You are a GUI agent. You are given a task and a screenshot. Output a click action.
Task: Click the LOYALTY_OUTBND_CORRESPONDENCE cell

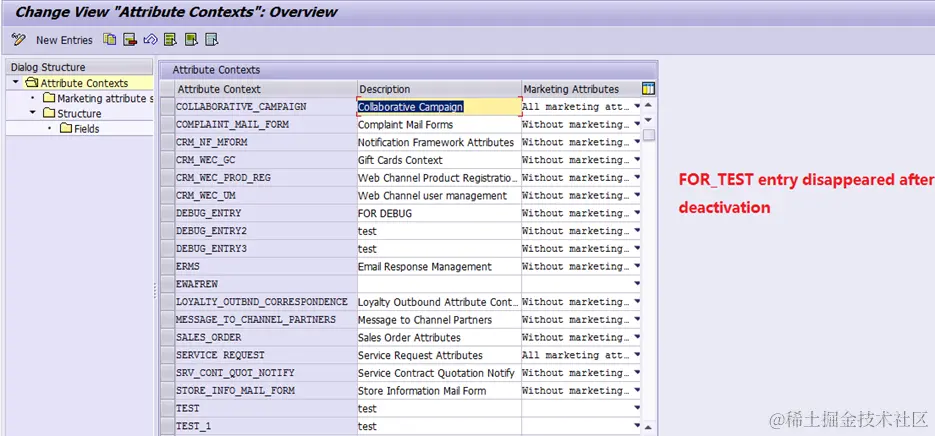tap(266, 302)
